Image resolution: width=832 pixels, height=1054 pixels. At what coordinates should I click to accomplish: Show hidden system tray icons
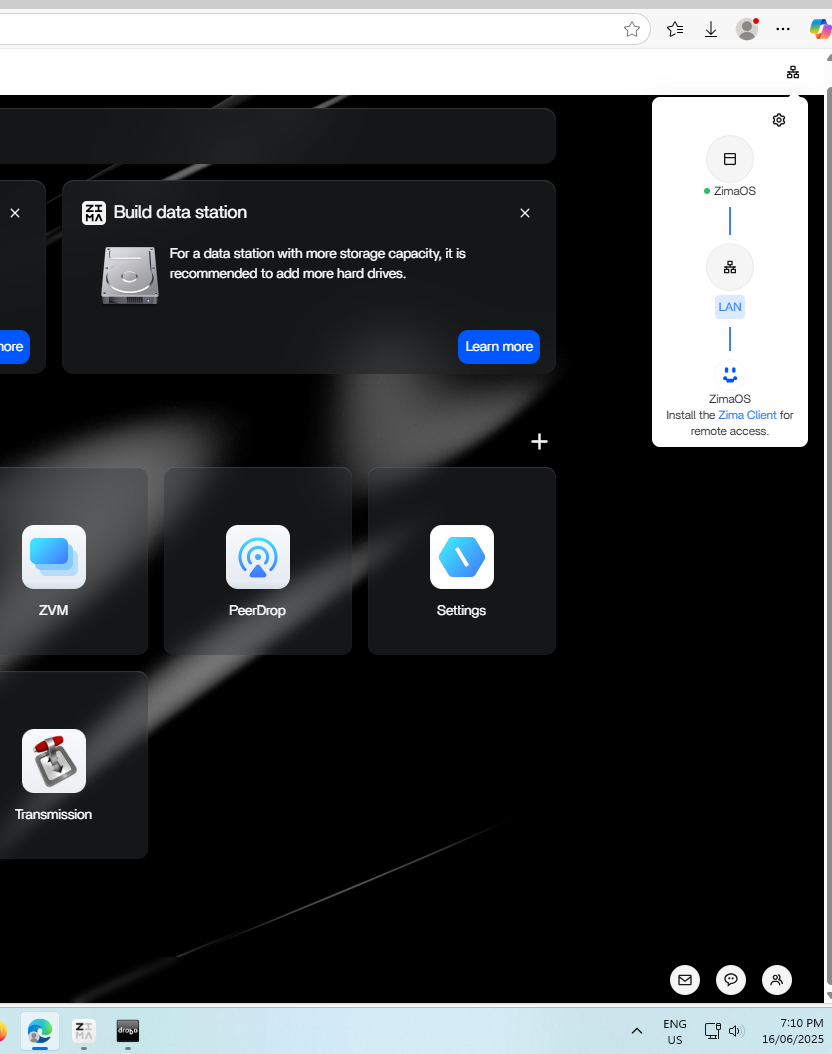click(637, 1031)
